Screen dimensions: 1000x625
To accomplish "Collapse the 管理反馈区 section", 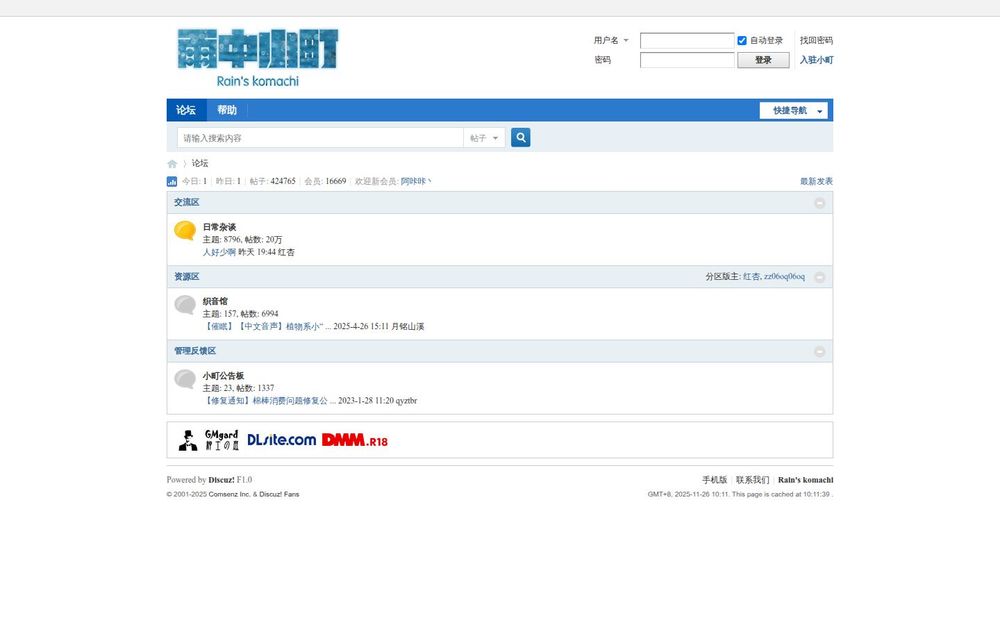I will click(820, 352).
